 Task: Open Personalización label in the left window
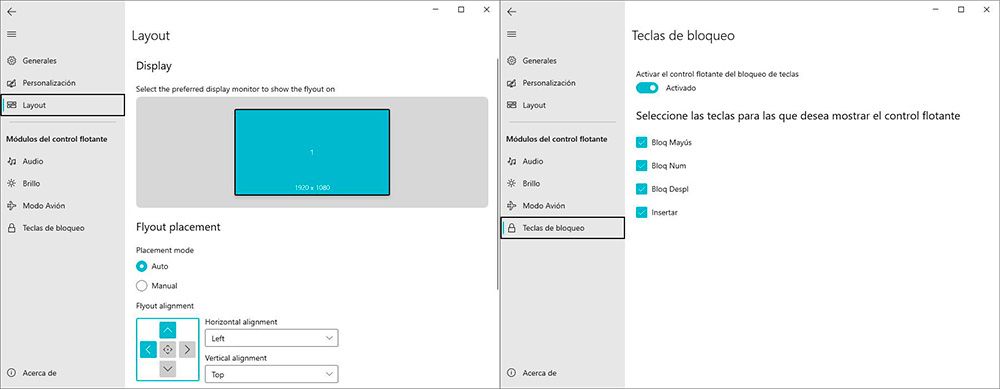pos(49,83)
